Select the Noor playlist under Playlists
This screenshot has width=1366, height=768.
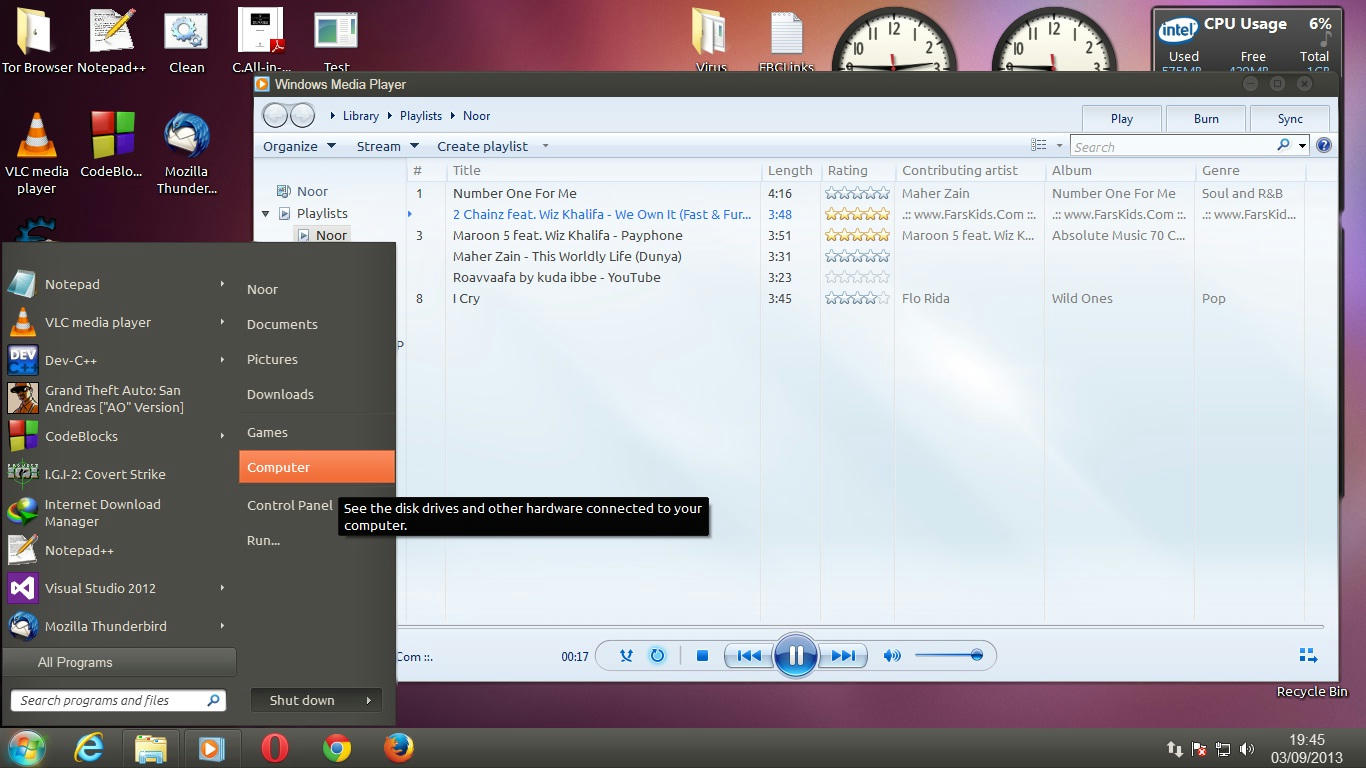click(x=322, y=235)
